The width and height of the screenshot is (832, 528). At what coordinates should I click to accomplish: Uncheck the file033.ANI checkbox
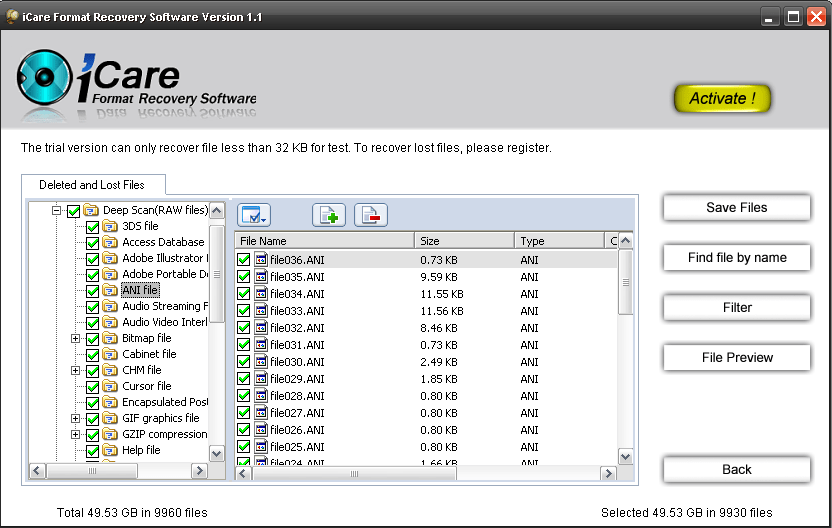[244, 310]
